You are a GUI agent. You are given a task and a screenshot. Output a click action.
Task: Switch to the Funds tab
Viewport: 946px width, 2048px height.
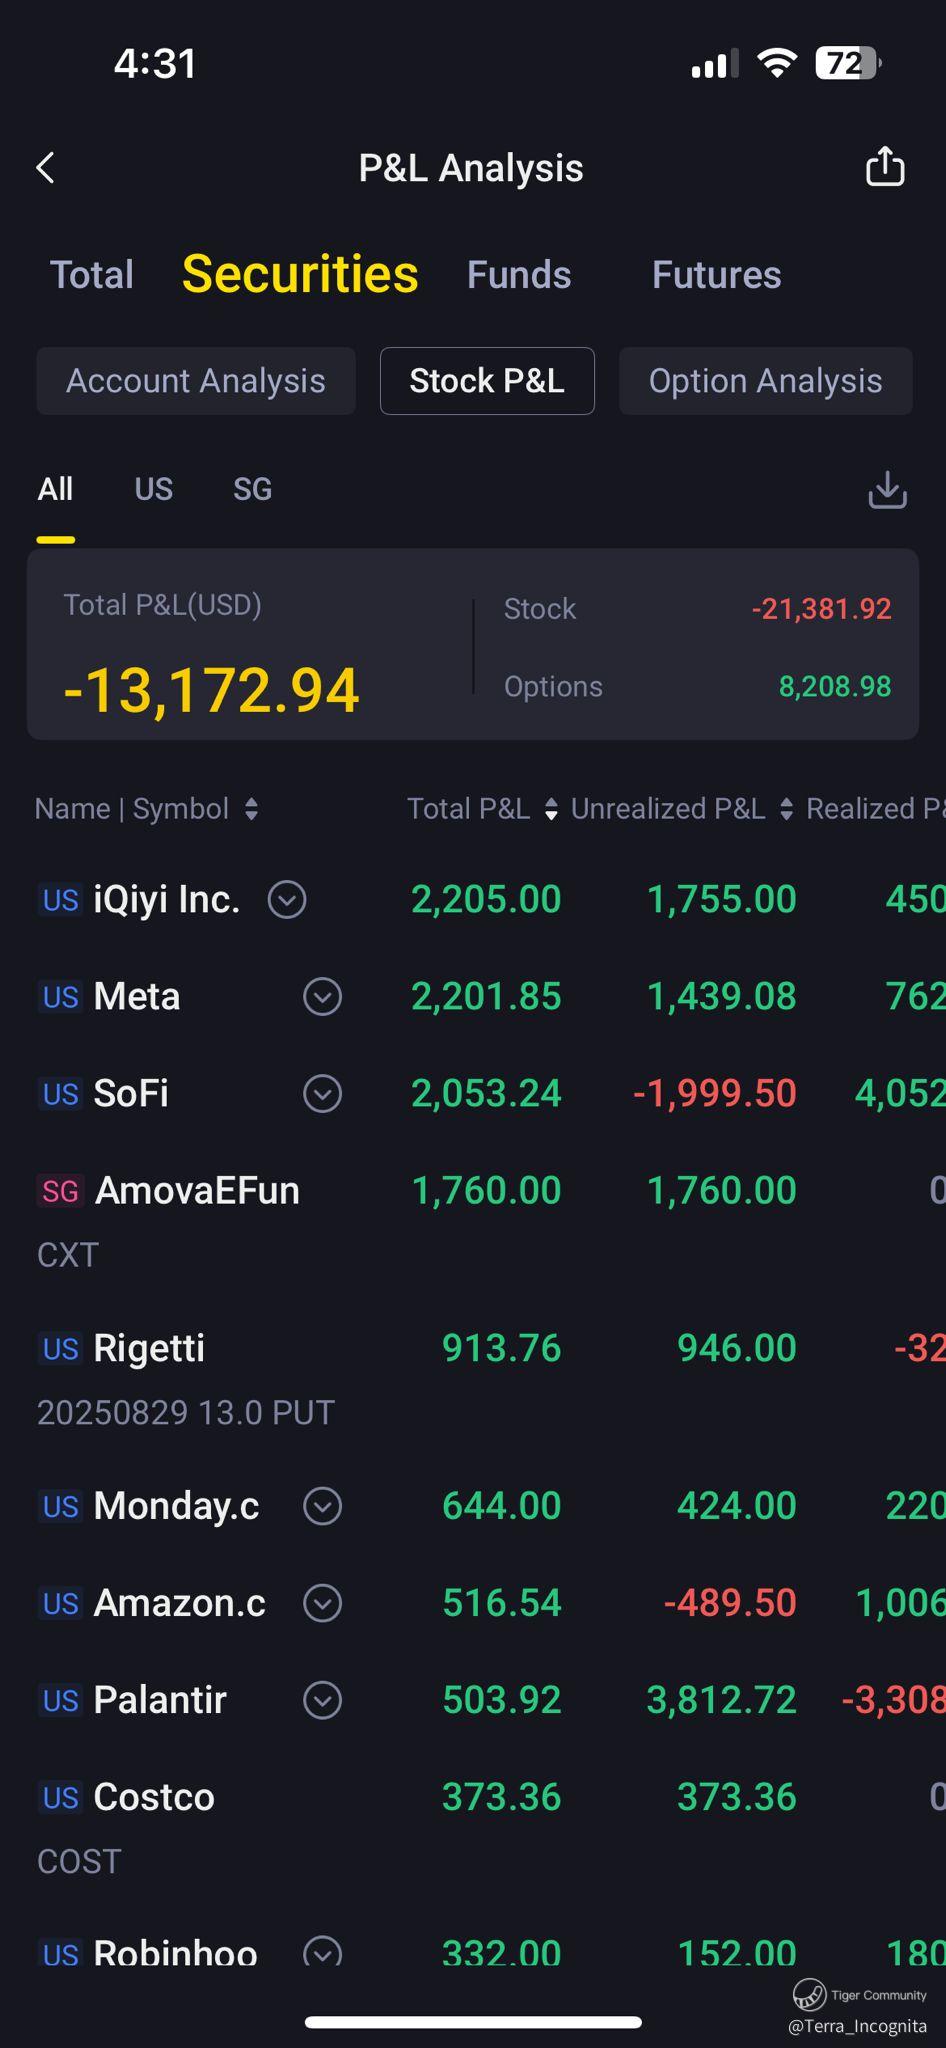click(519, 275)
